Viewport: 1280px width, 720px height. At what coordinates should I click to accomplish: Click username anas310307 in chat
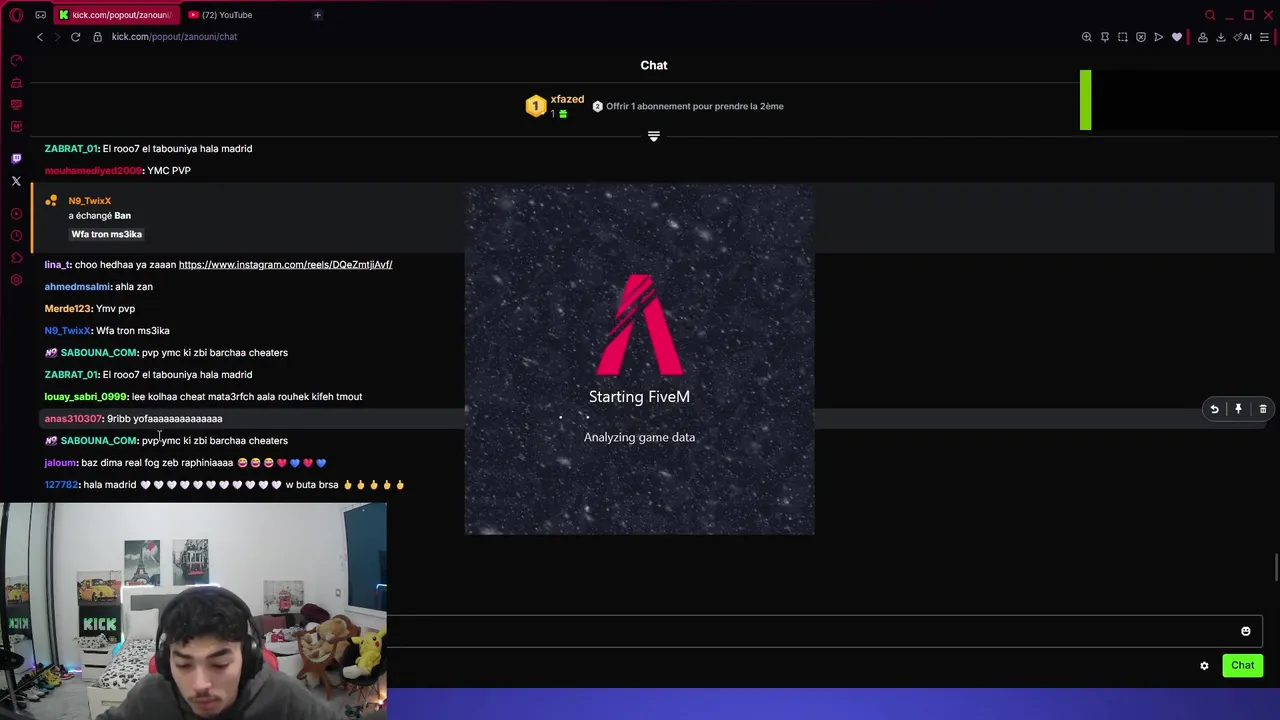coord(73,419)
